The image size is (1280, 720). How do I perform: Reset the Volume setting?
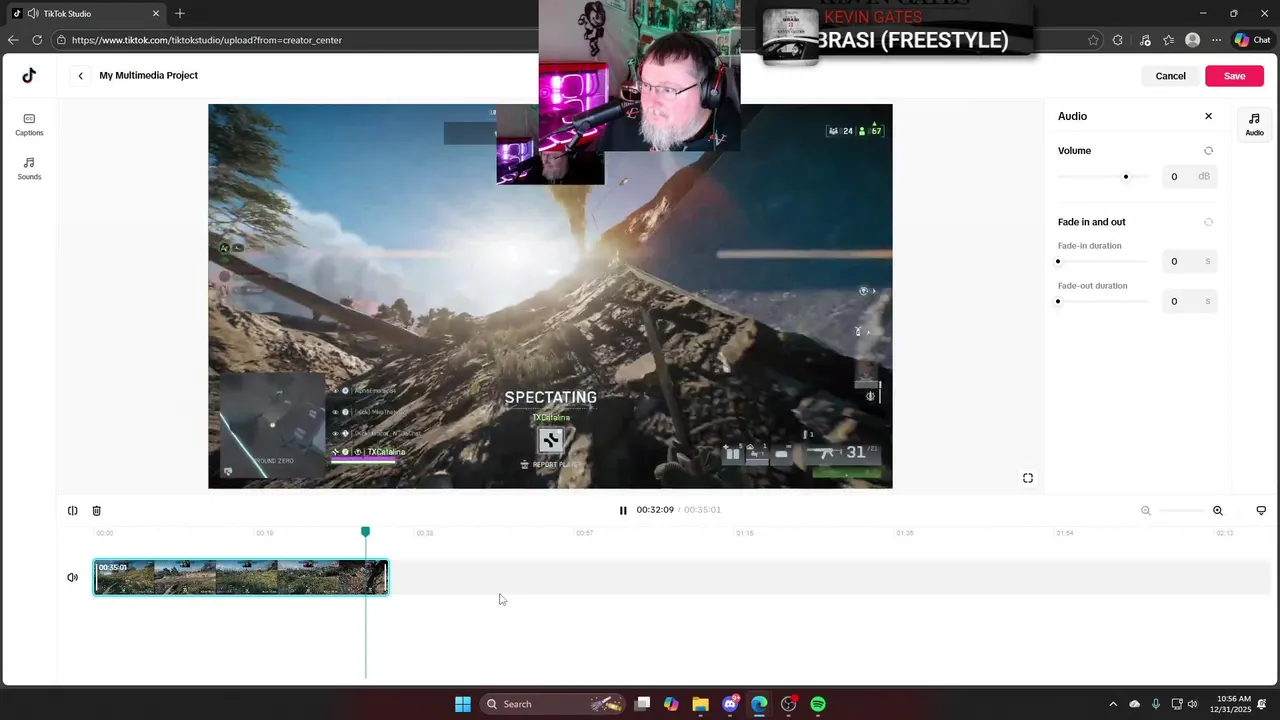(x=1208, y=151)
